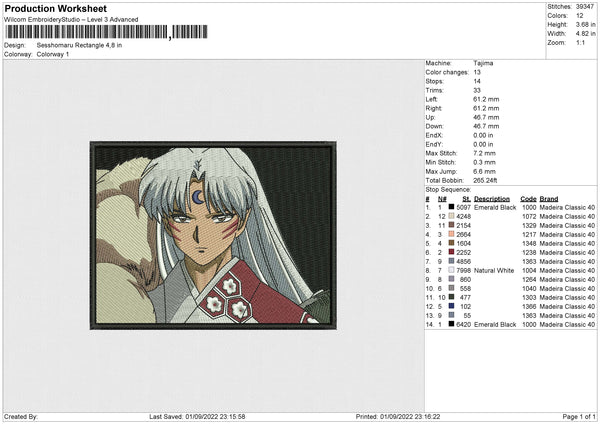Select the Production Worksheet title

click(55, 8)
